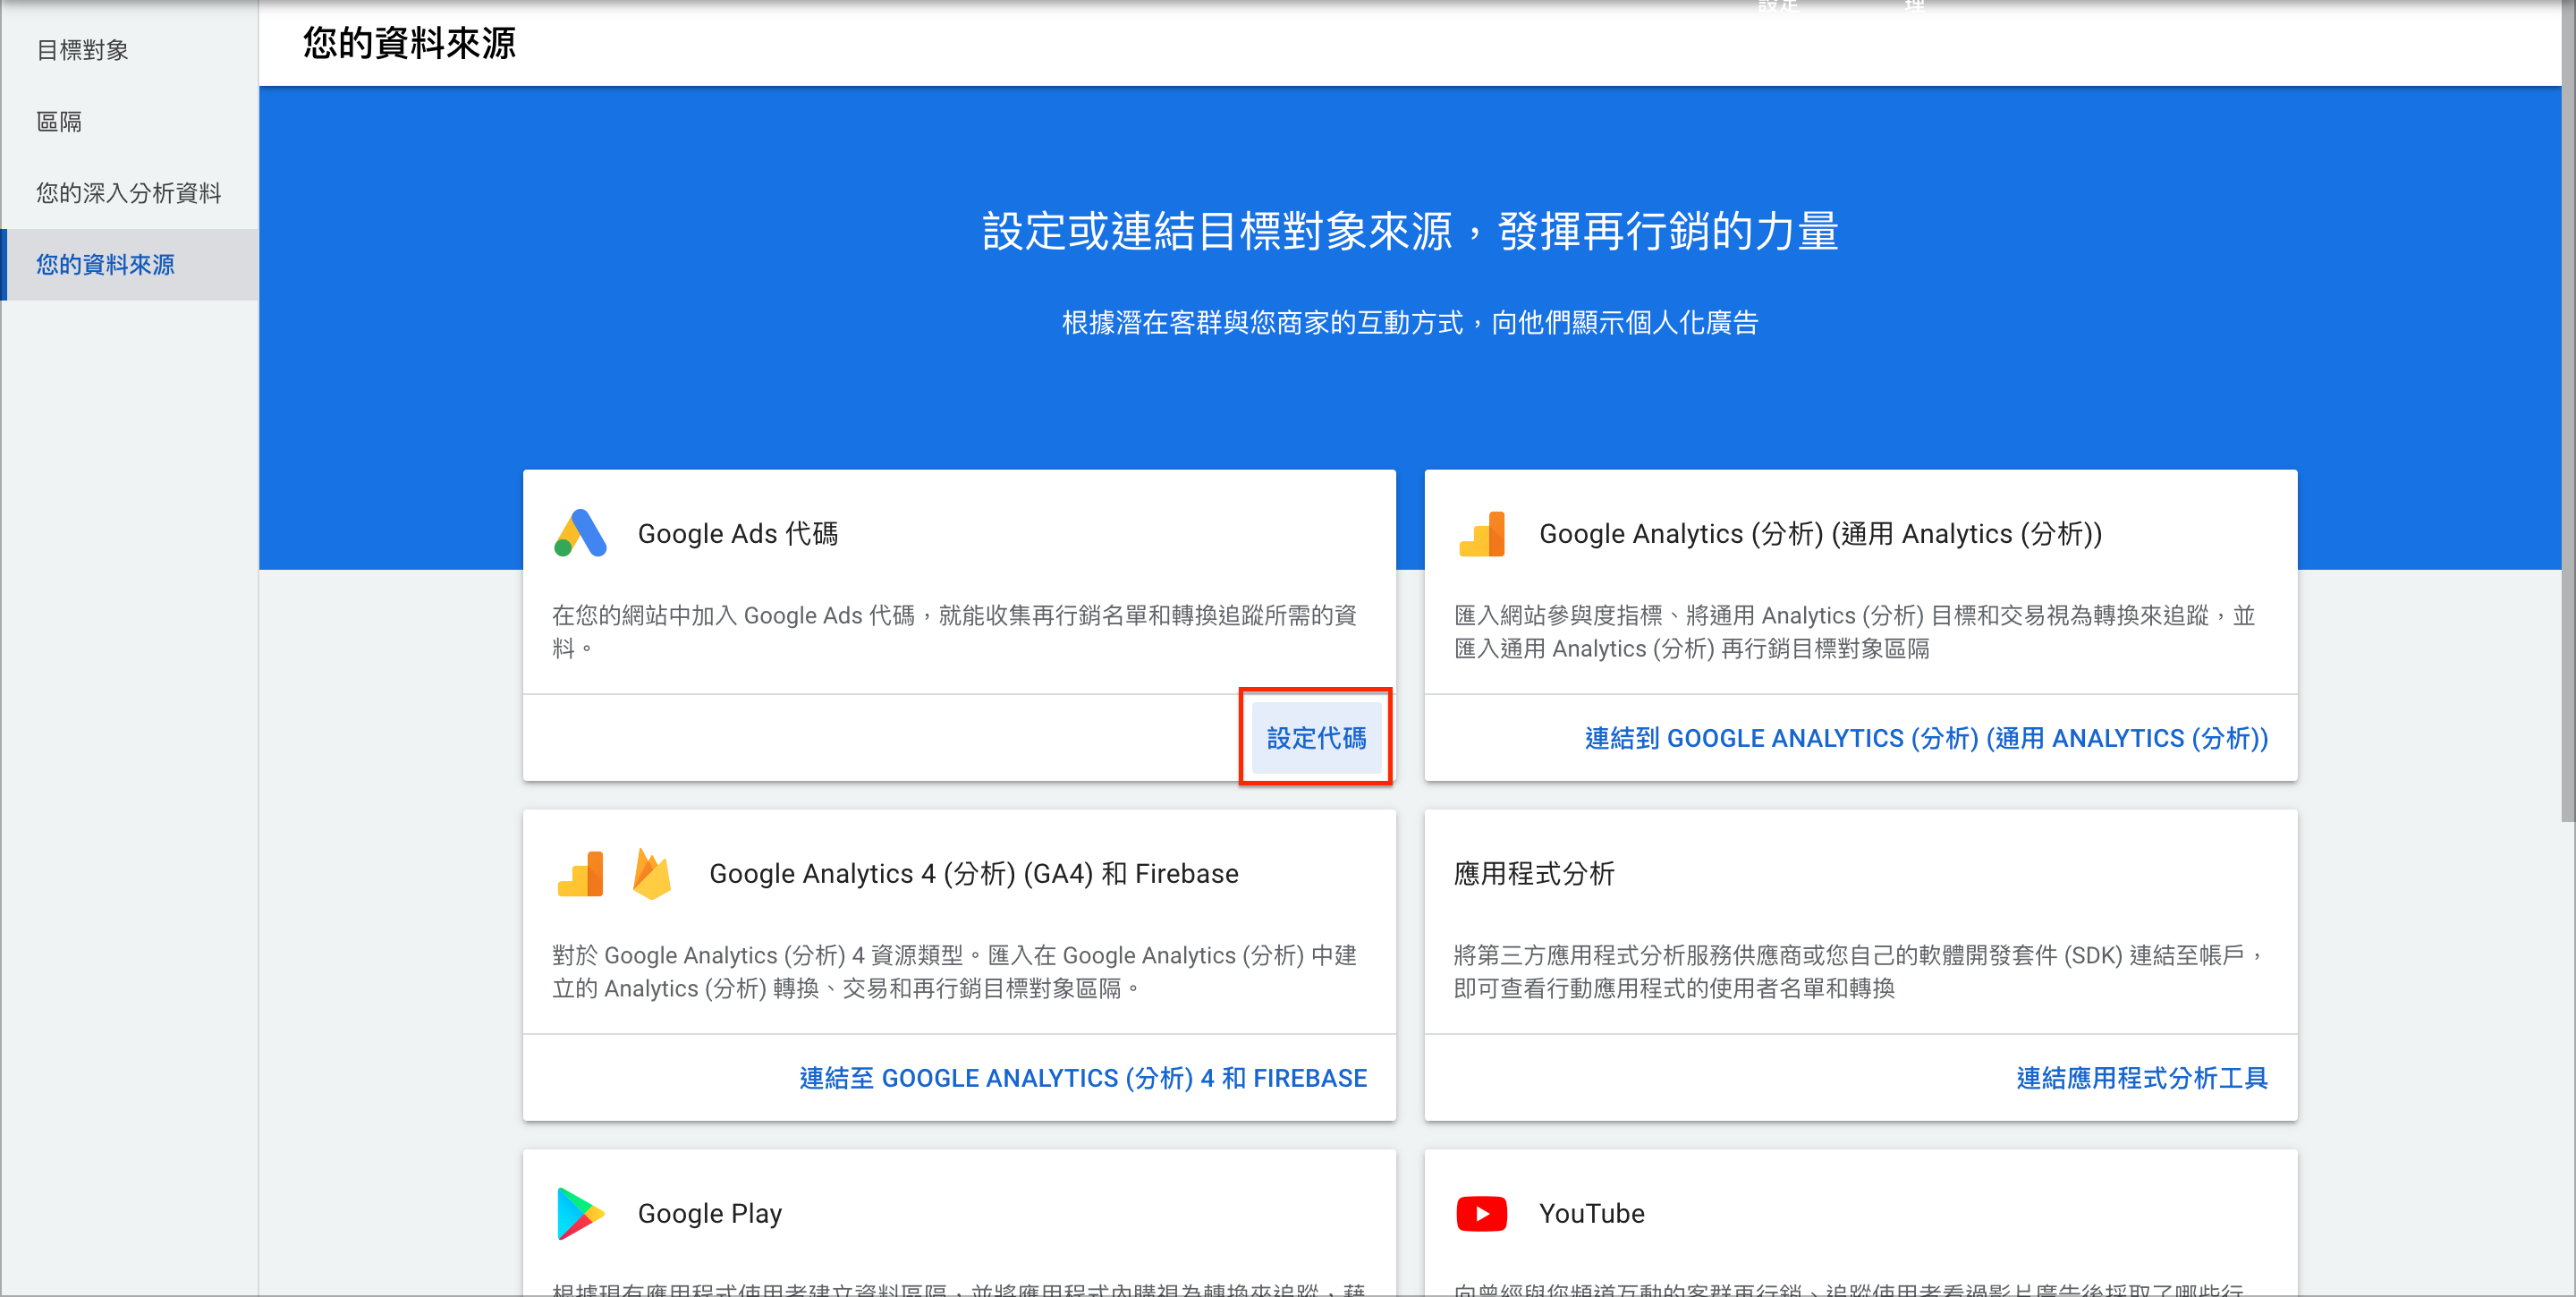Click the 將第三方應用程式分析服務 description text
The width and height of the screenshot is (2576, 1297).
click(1857, 971)
